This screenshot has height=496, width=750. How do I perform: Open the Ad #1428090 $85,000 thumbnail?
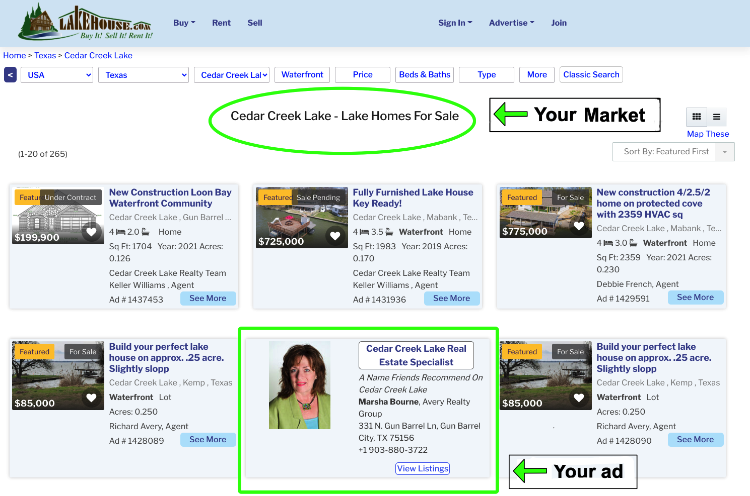click(545, 375)
